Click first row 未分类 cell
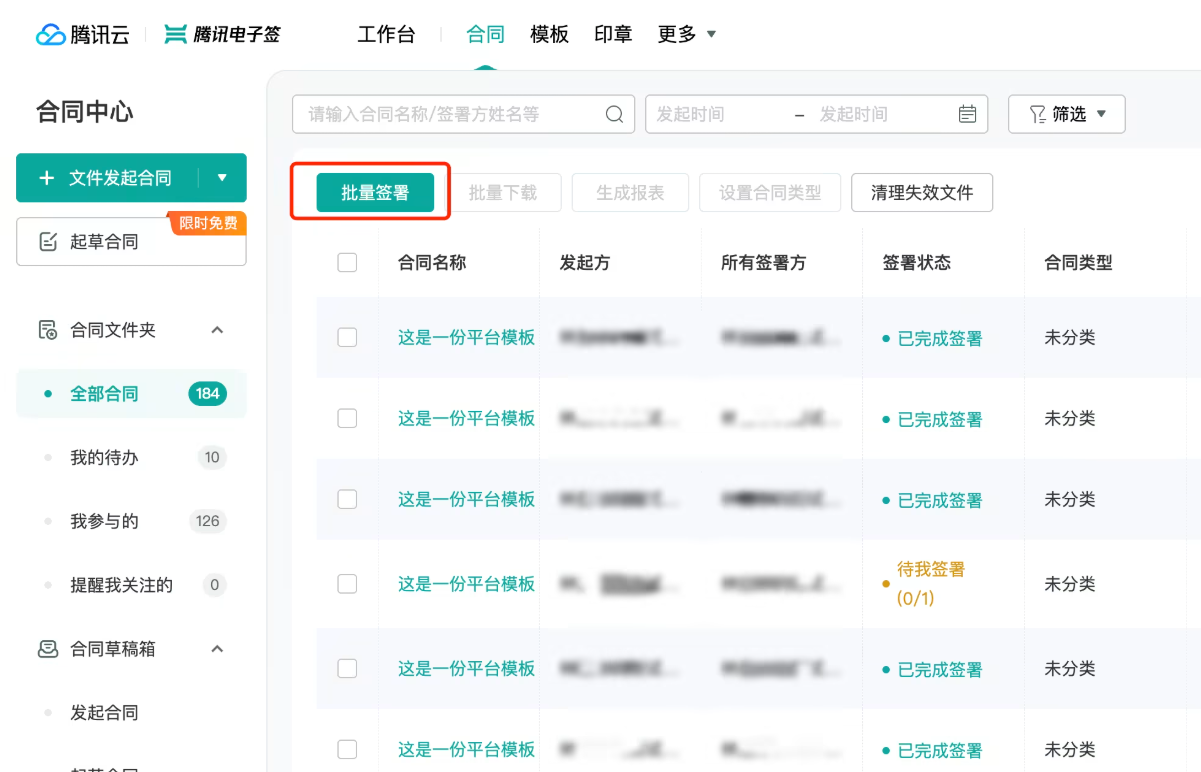This screenshot has height=772, width=1201. point(1070,338)
